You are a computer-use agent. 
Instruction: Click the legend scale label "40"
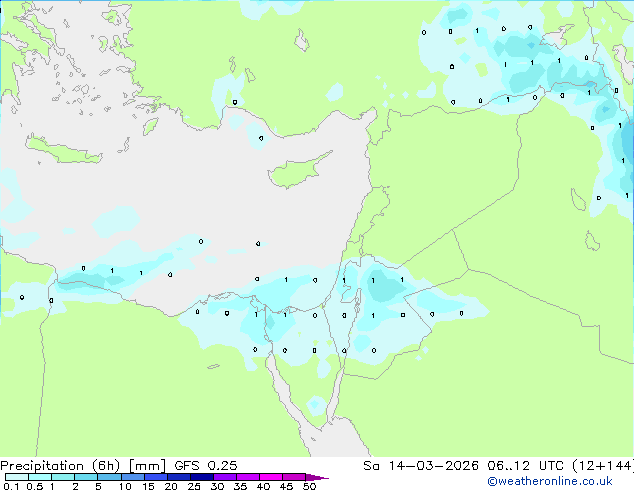263,486
